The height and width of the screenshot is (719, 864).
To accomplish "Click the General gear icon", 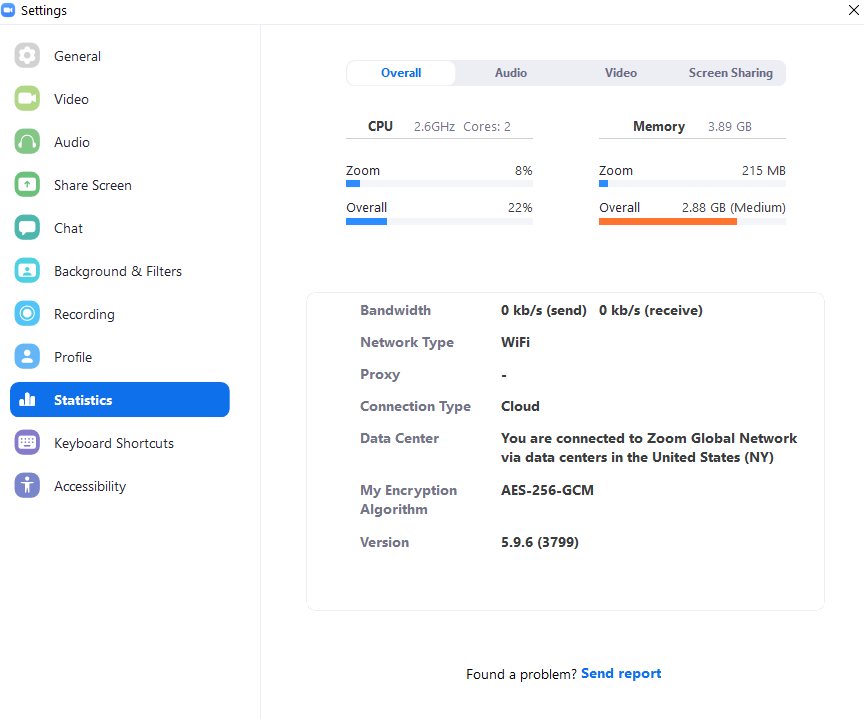I will click(x=27, y=56).
